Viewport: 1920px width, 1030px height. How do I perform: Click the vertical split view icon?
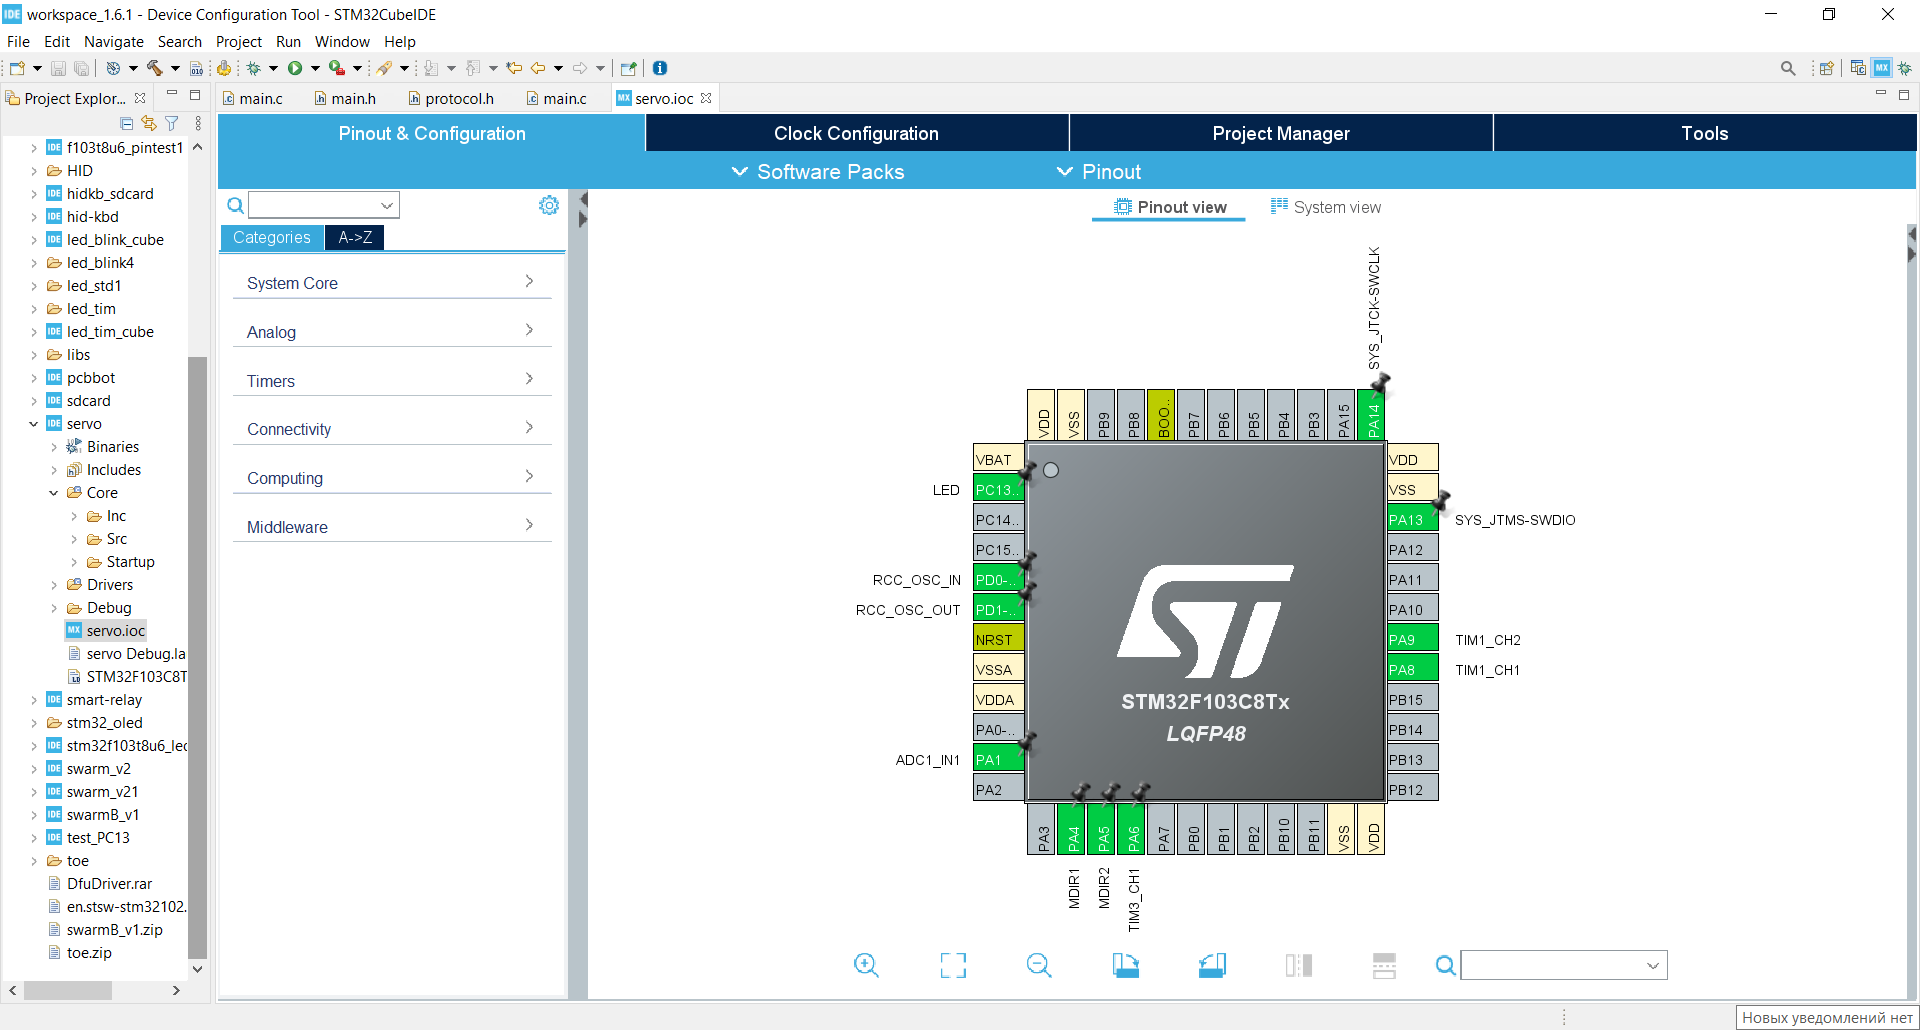(x=1298, y=965)
